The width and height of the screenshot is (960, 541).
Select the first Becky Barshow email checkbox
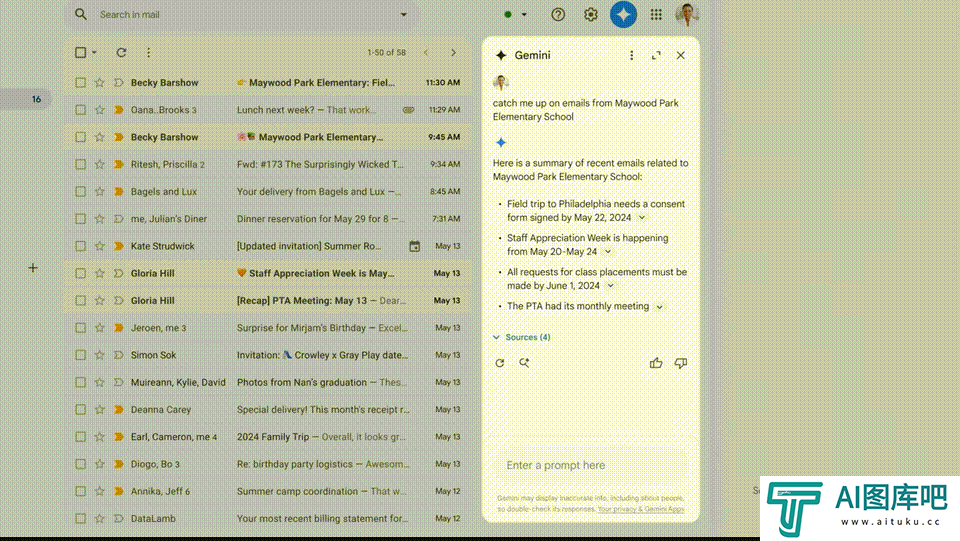point(80,83)
